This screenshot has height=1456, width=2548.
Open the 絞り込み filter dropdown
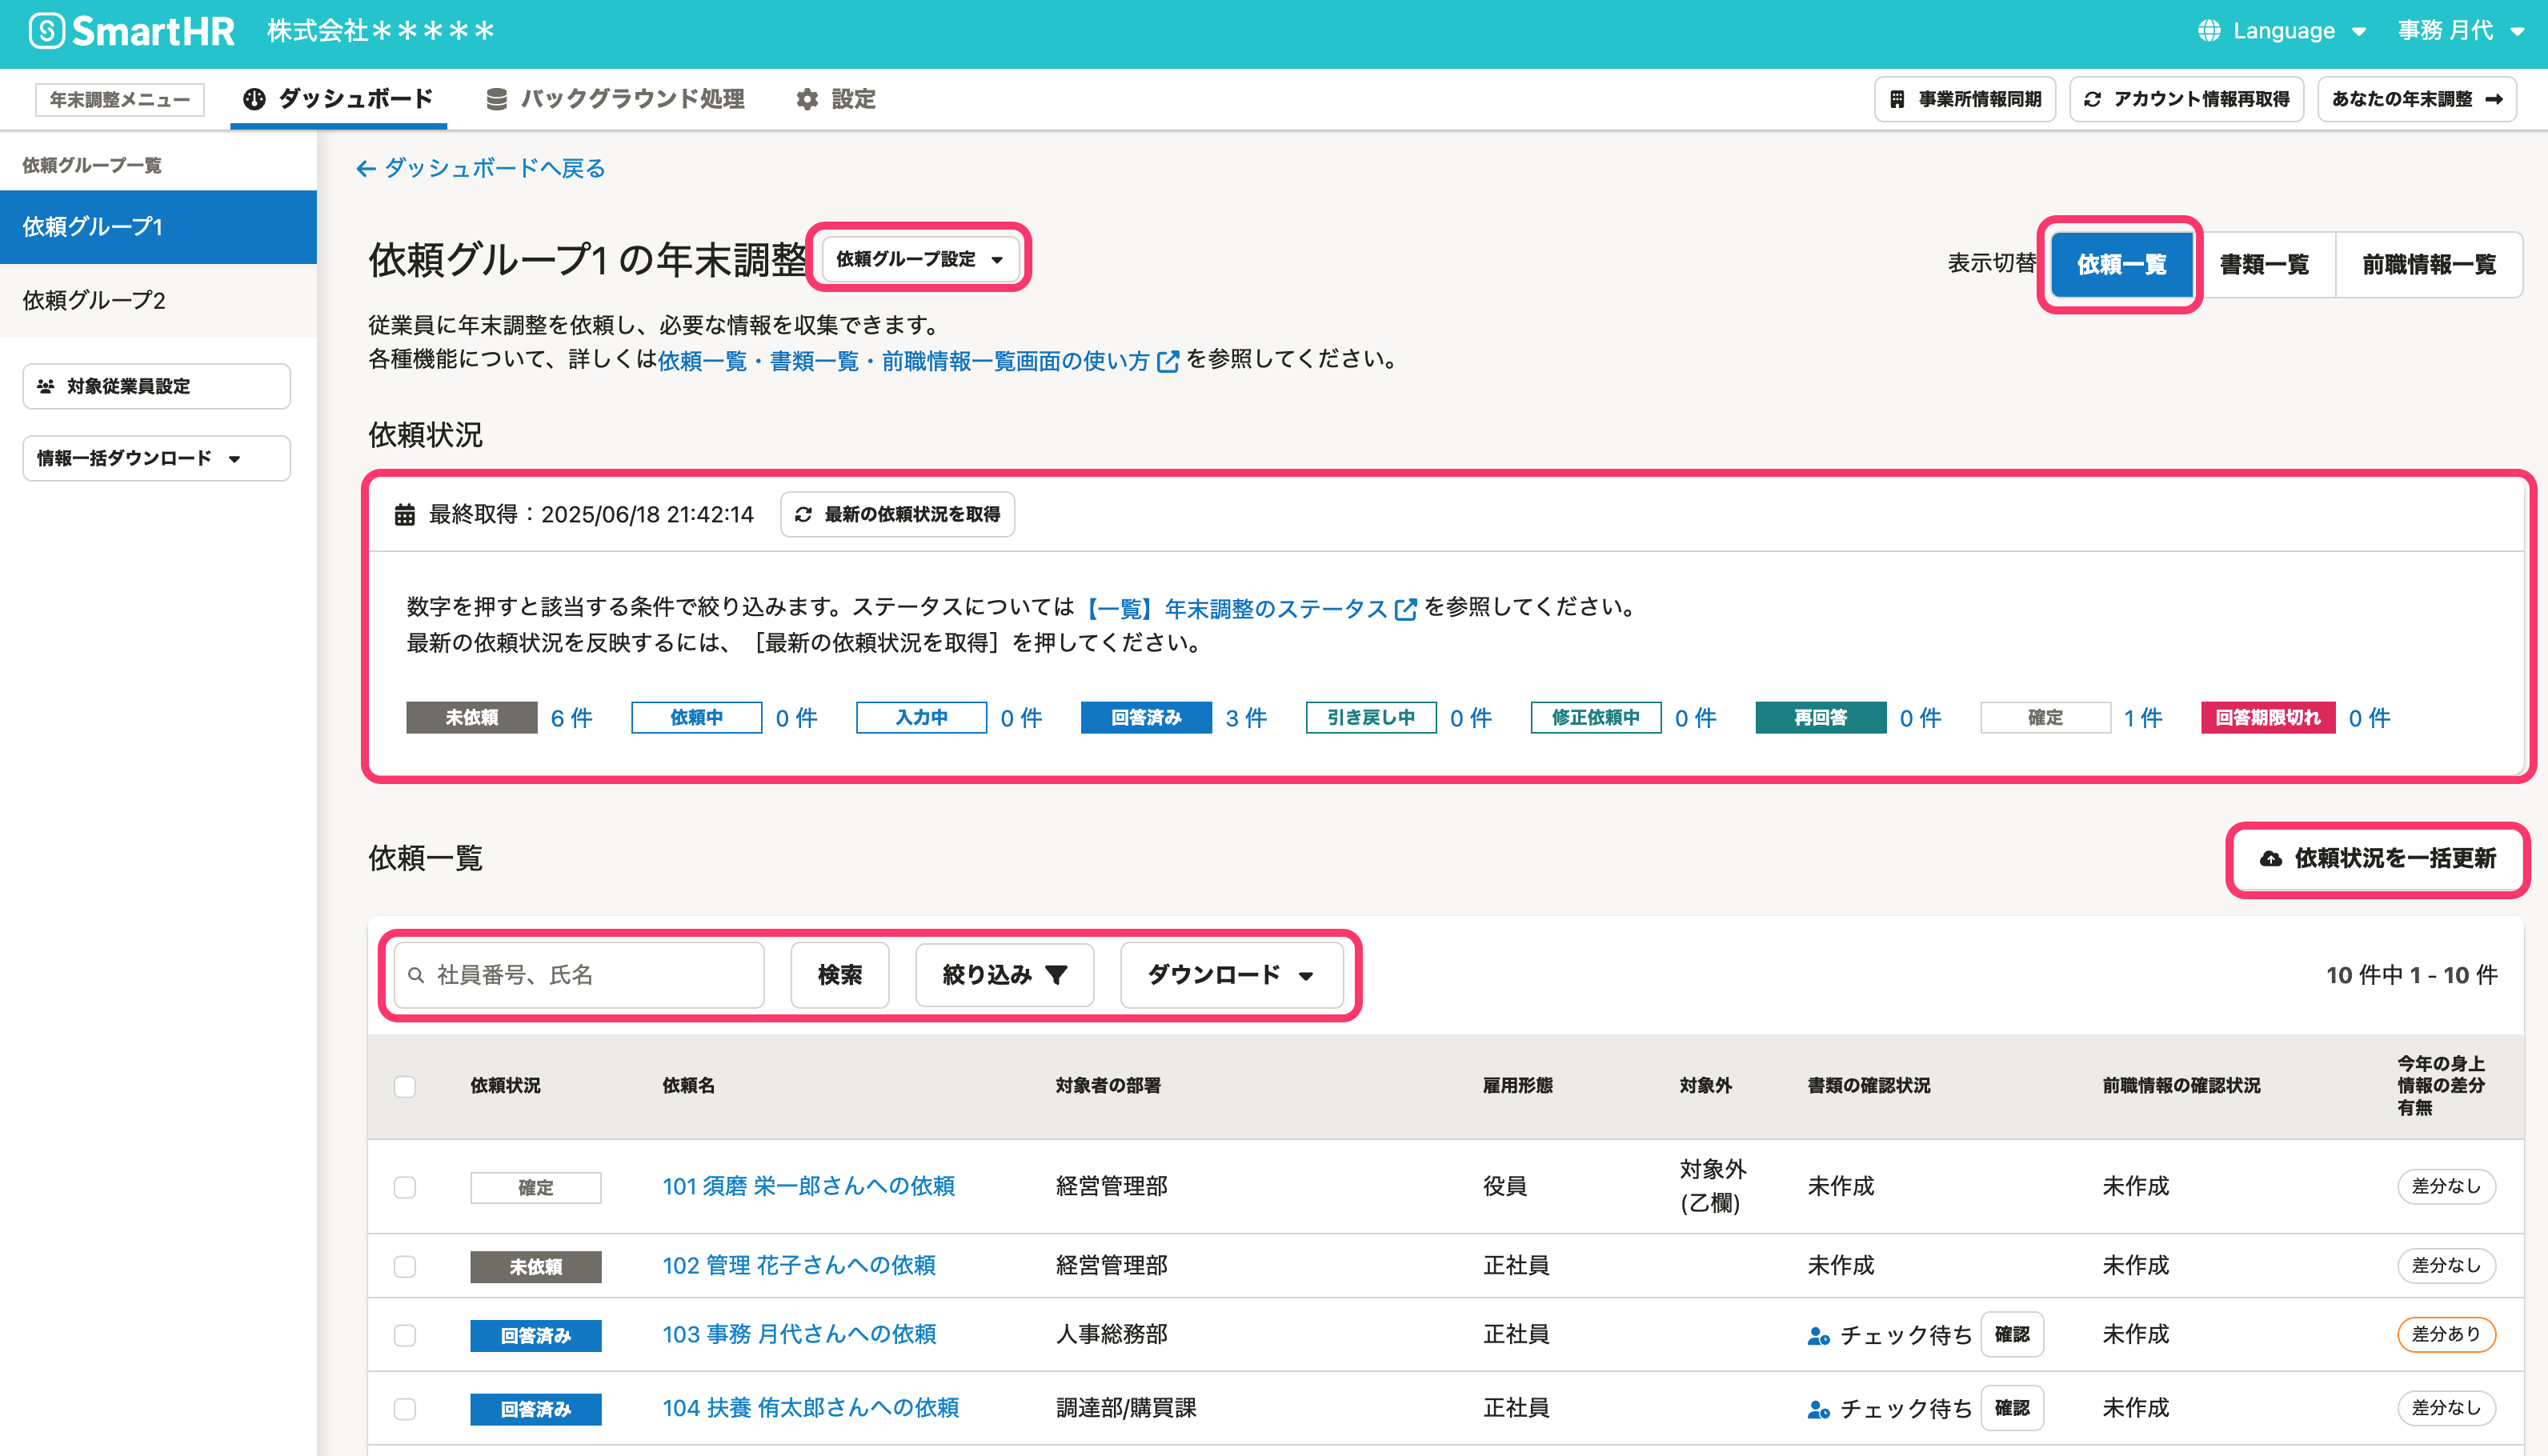pos(1004,975)
